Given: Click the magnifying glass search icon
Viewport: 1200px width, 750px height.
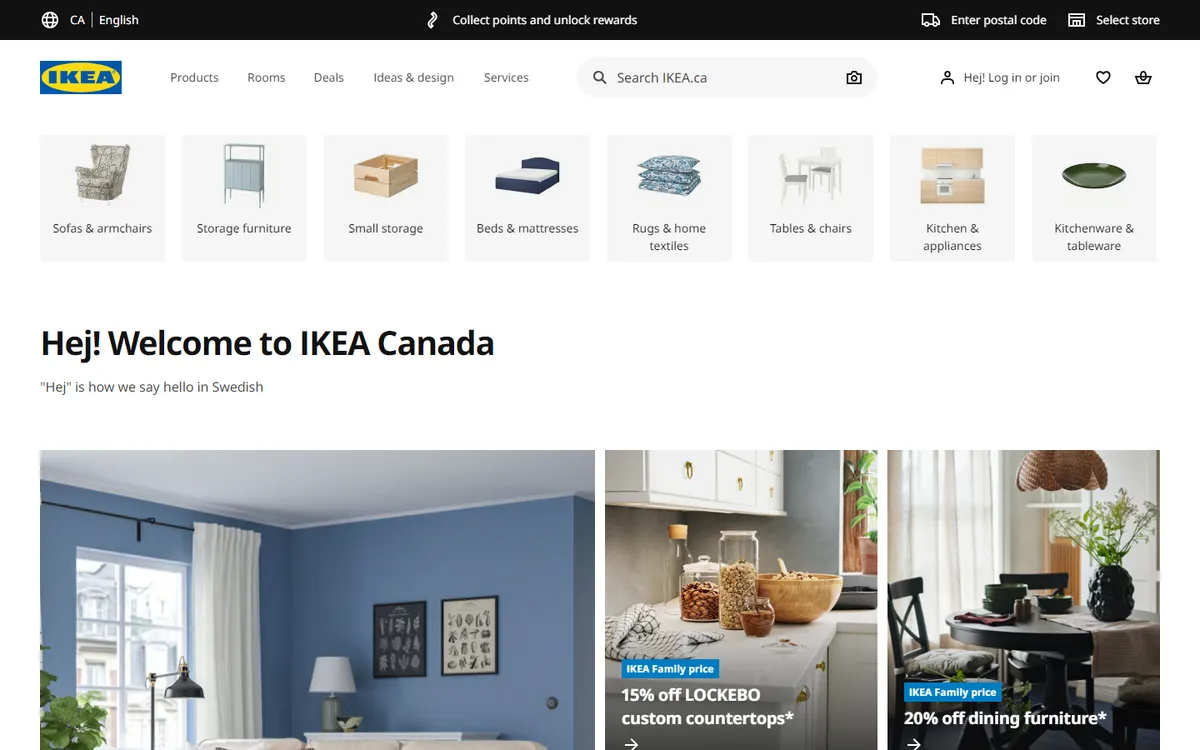Looking at the screenshot, I should tap(600, 77).
